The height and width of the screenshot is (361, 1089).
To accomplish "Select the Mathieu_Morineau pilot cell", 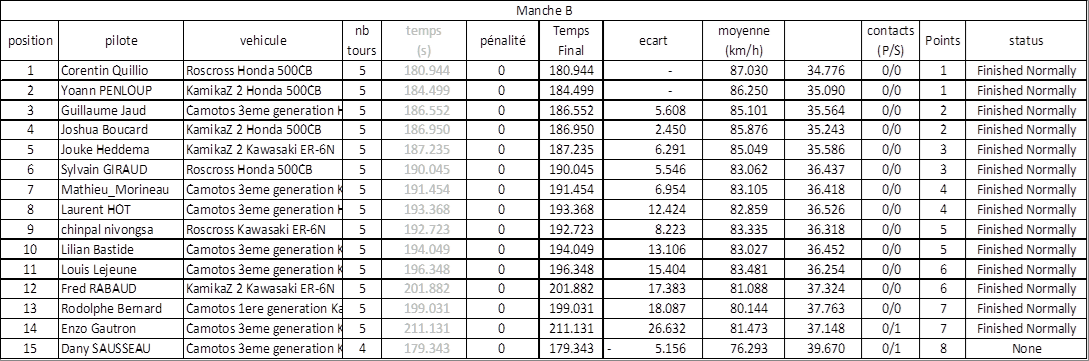I will [x=121, y=190].
